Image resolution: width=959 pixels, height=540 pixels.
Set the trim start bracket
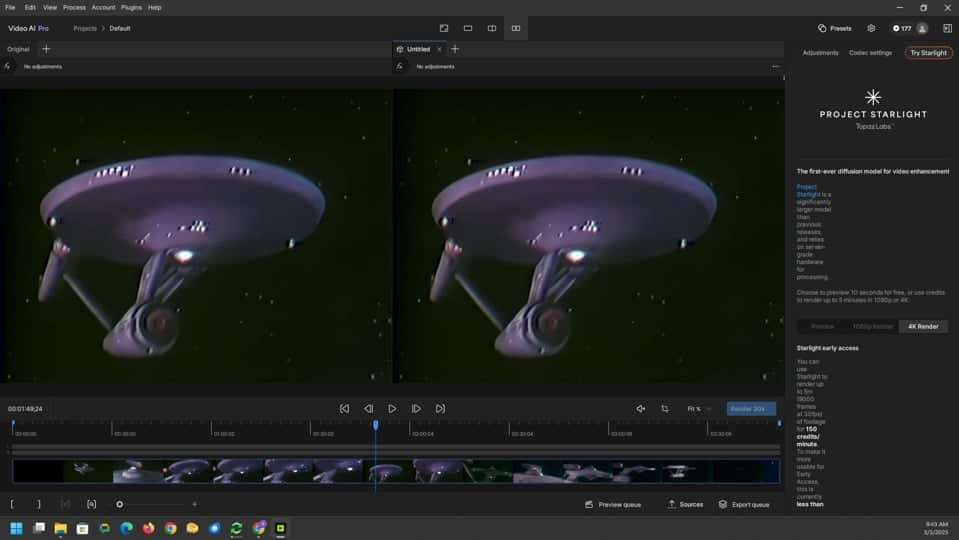click(12, 504)
